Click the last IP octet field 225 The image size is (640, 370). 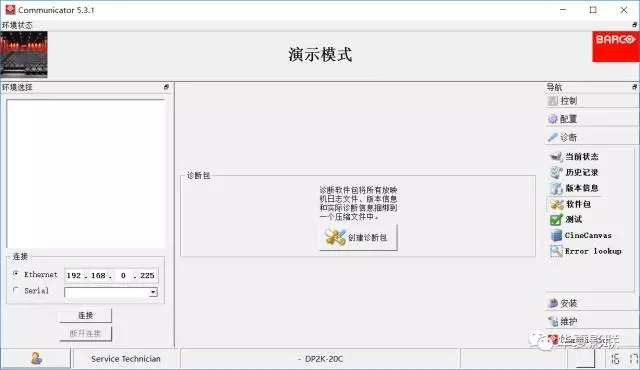(x=147, y=276)
